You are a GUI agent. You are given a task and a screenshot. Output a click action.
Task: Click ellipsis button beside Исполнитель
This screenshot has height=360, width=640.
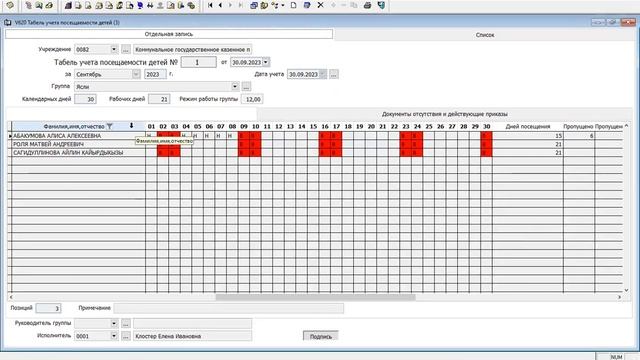click(126, 336)
